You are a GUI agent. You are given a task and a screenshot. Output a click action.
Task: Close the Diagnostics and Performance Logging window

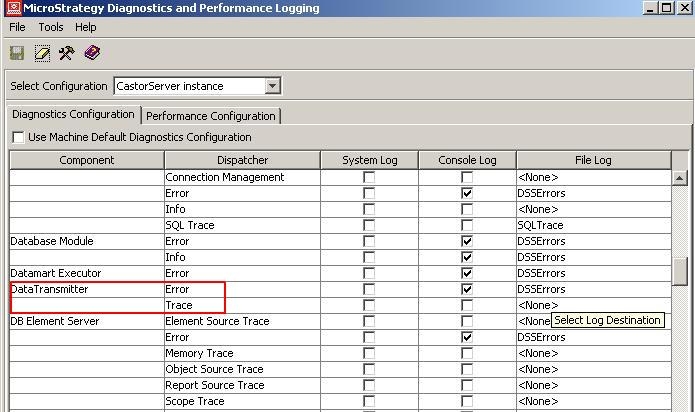(x=684, y=8)
